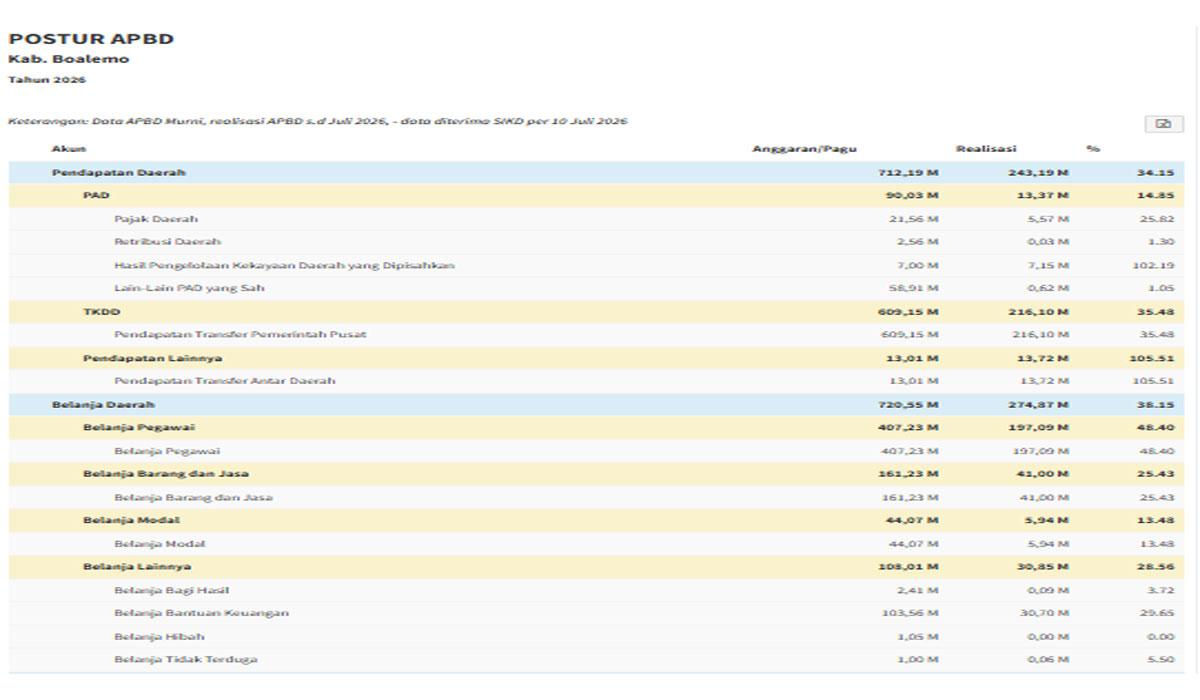Click the Retribusi Daerah row
The width and height of the screenshot is (1200, 700).
coord(596,242)
